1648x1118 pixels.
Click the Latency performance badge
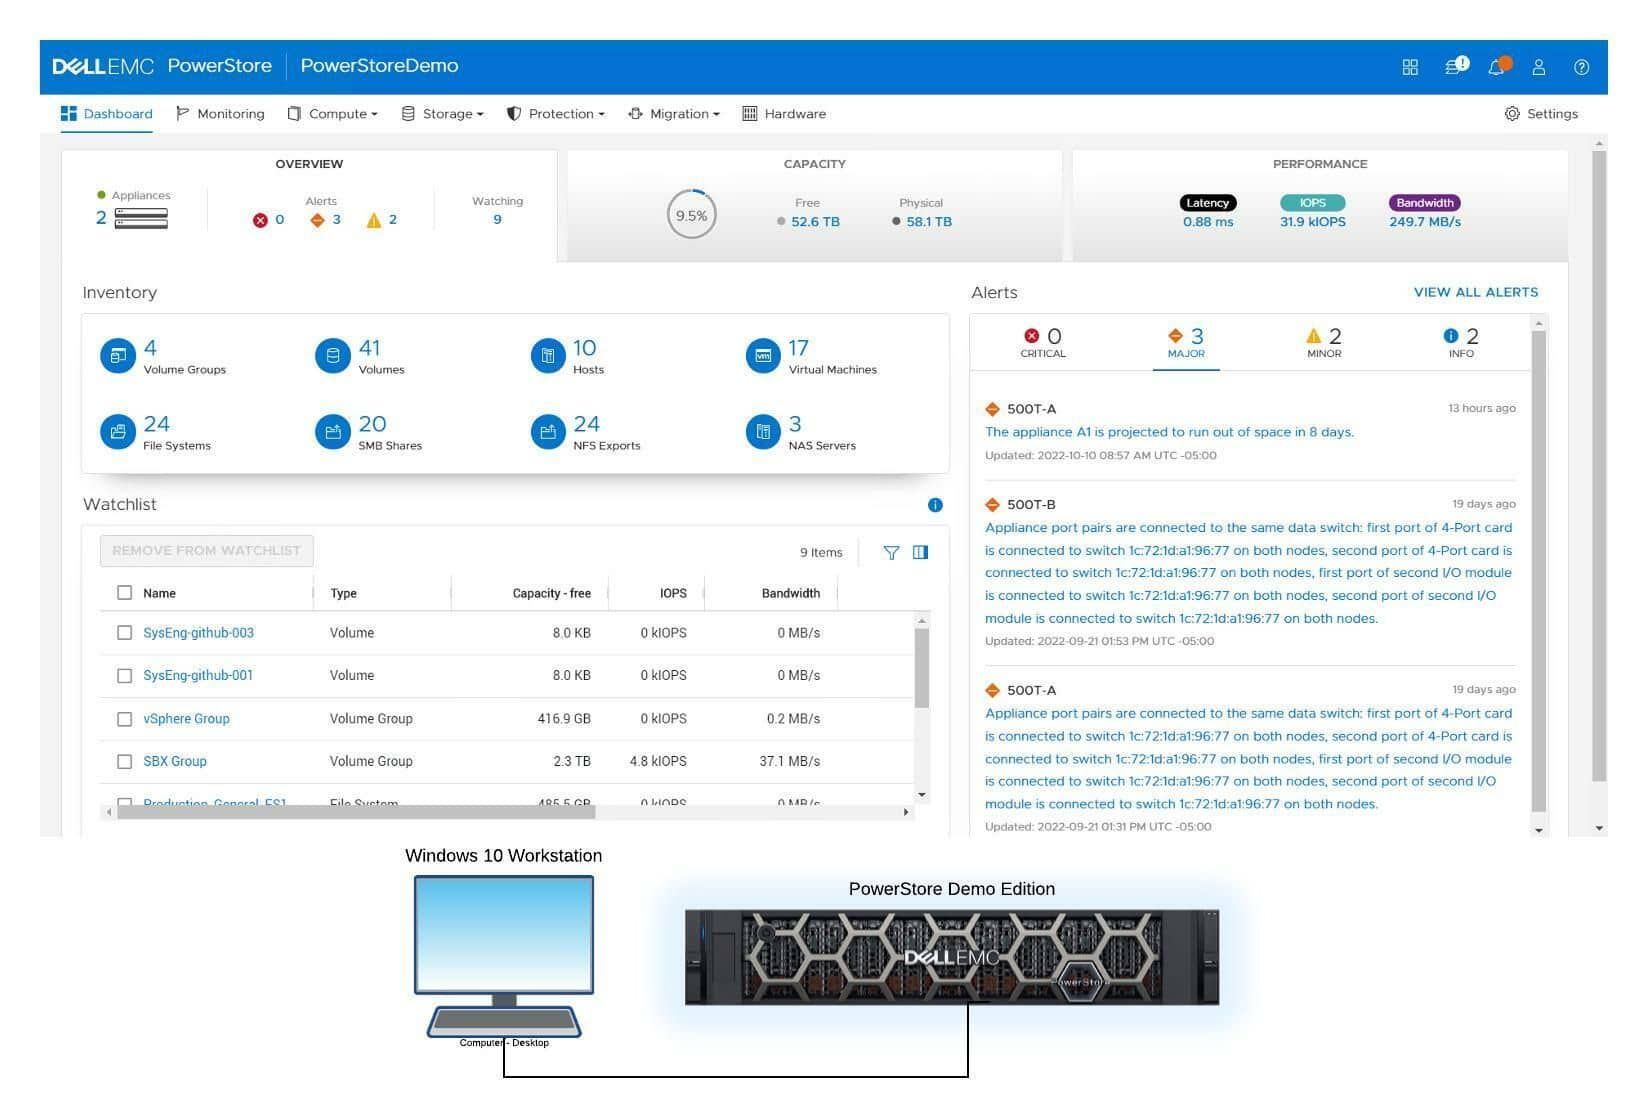[x=1208, y=203]
